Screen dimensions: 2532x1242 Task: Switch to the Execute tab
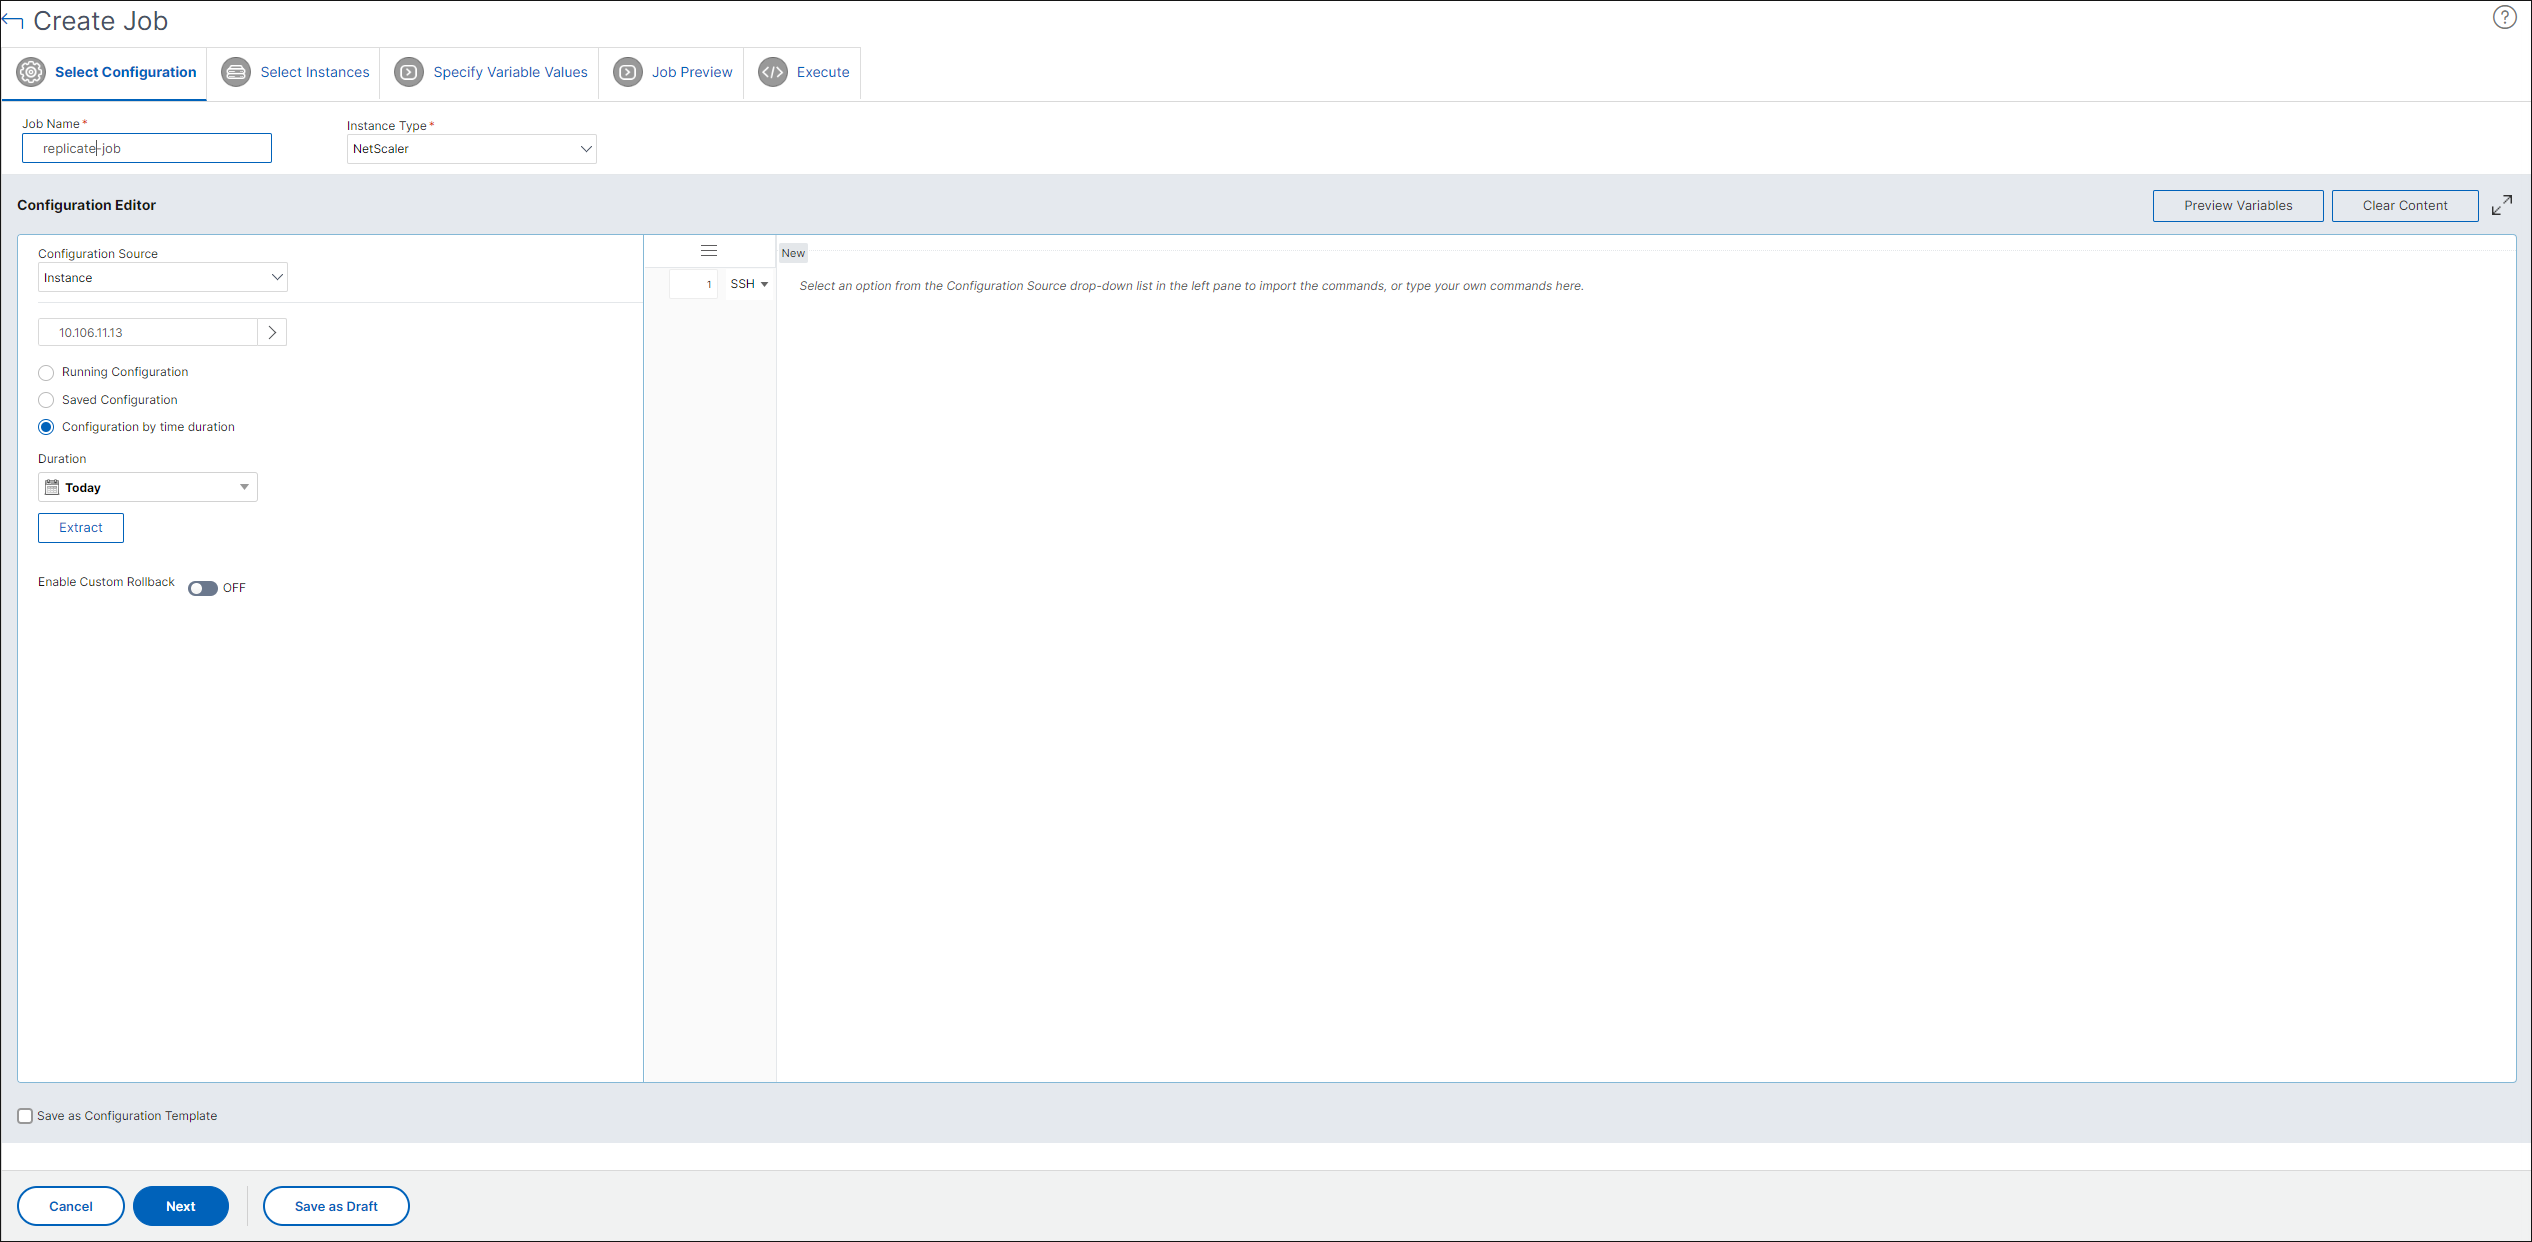803,72
